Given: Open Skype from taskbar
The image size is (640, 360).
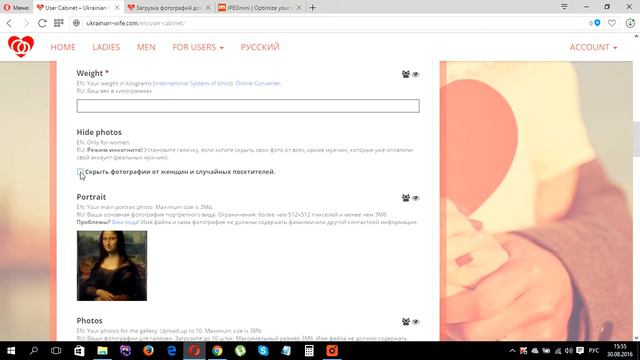Looking at the screenshot, I should [263, 351].
